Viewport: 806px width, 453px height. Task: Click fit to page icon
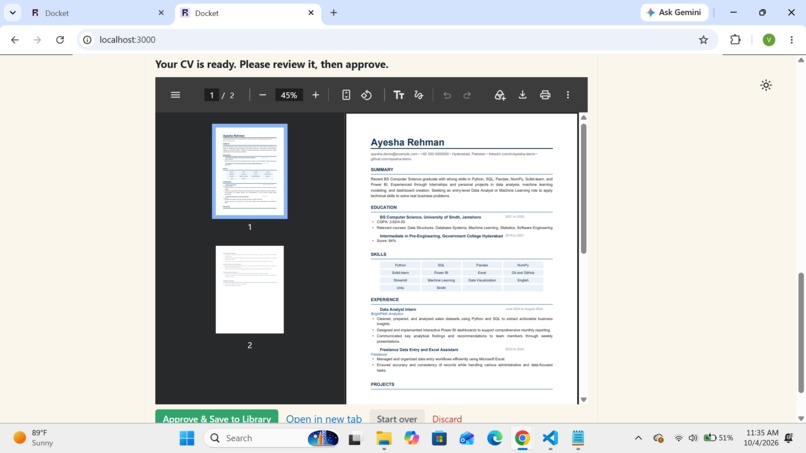coord(346,95)
